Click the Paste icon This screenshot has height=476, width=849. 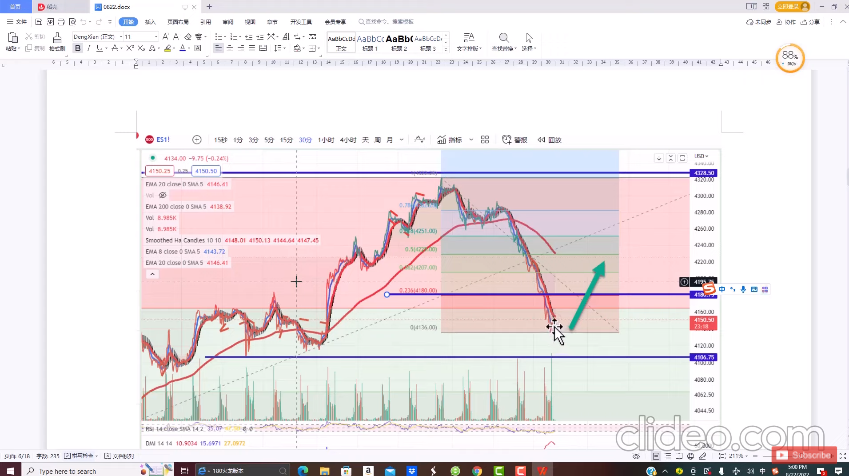tap(12, 37)
